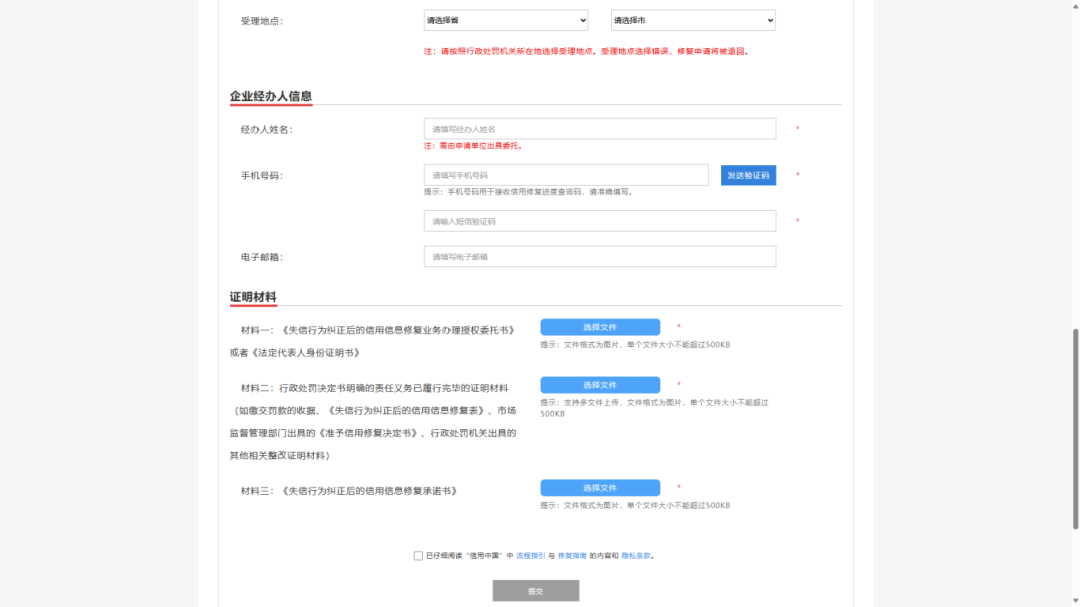Click the 短信验证码 SMS code input box
Screen dimensions: 1080x607
(x=599, y=221)
